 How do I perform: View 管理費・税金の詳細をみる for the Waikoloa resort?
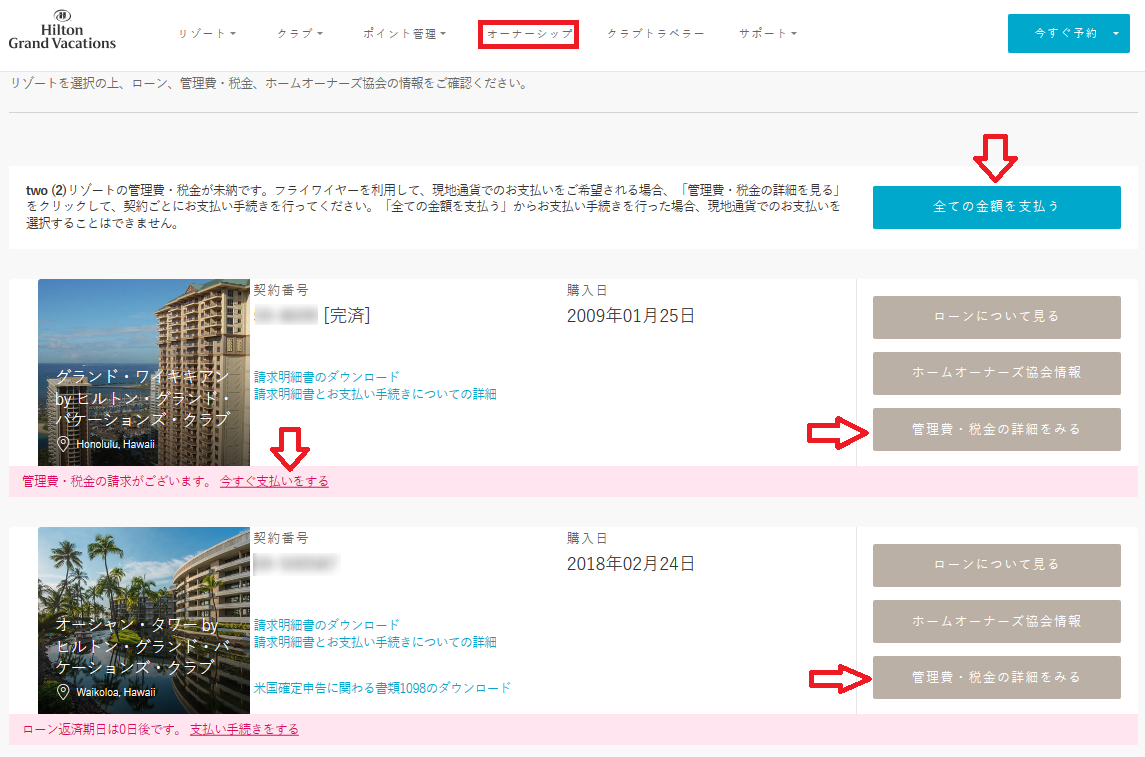(x=997, y=677)
